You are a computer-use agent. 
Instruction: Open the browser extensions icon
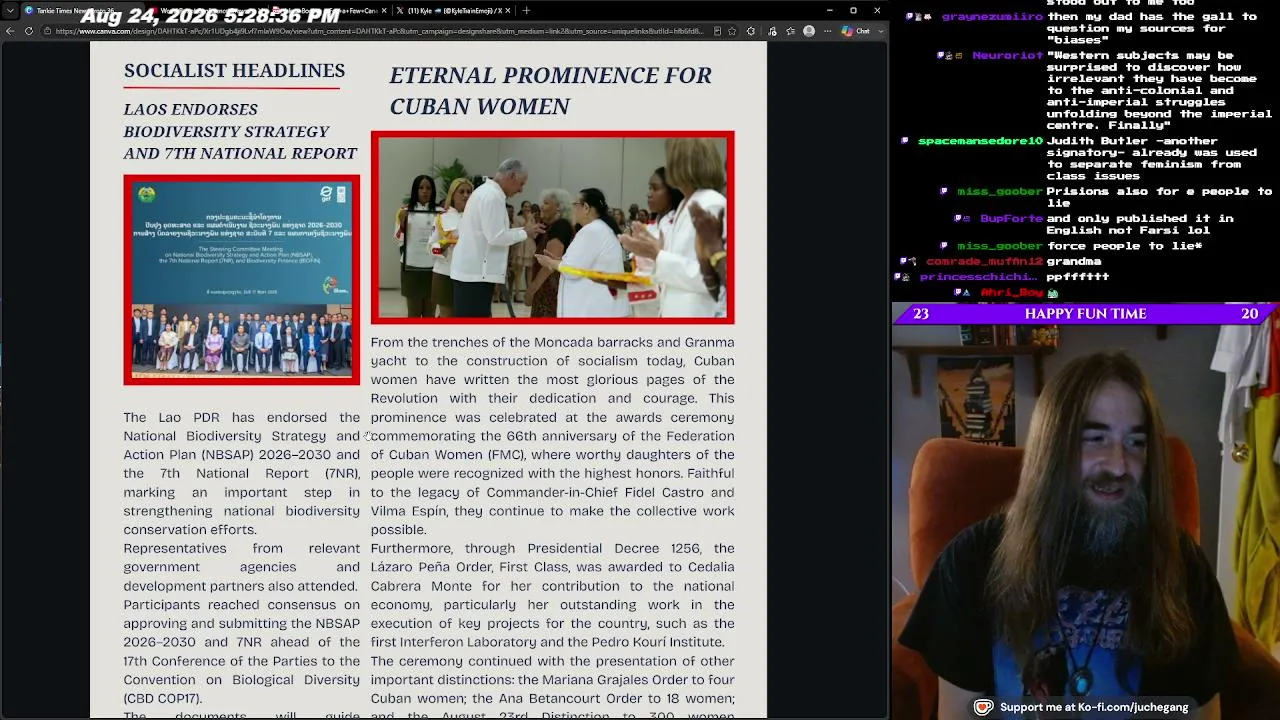pos(750,31)
